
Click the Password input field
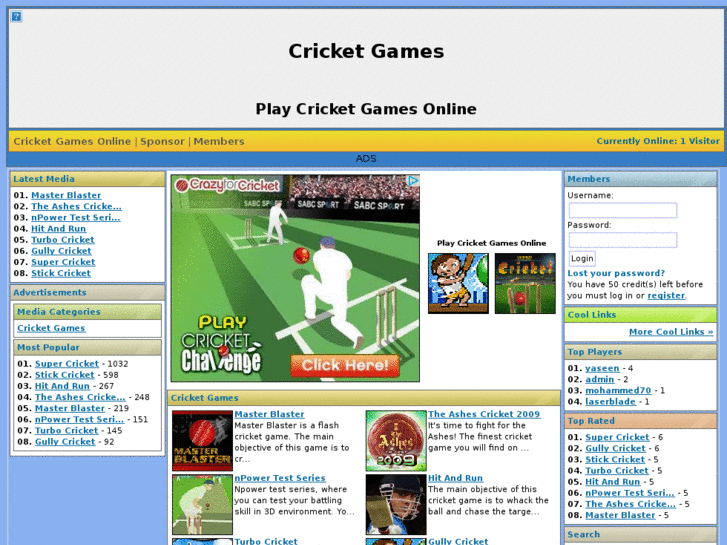point(623,240)
